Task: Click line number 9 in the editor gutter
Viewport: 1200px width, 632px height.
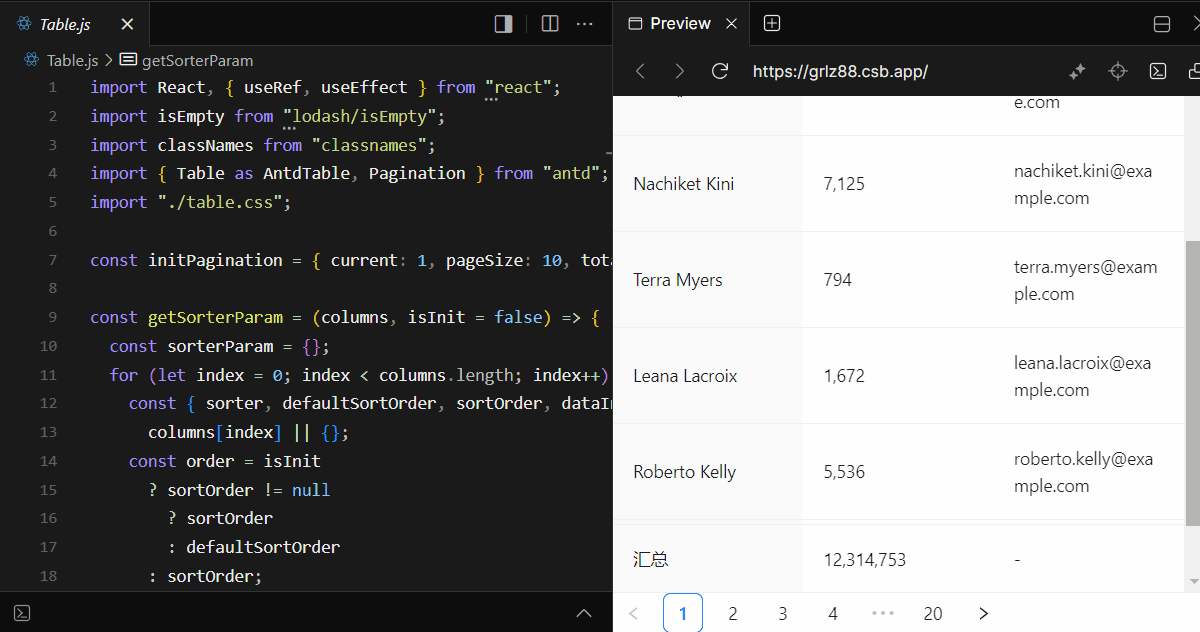Action: tap(52, 317)
